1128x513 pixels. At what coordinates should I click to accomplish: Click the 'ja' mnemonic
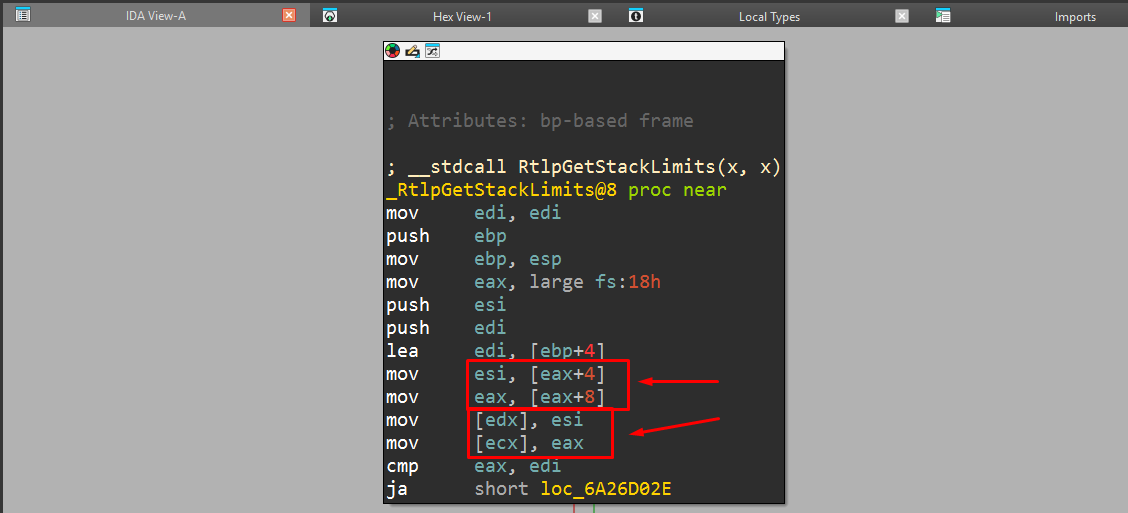[397, 490]
